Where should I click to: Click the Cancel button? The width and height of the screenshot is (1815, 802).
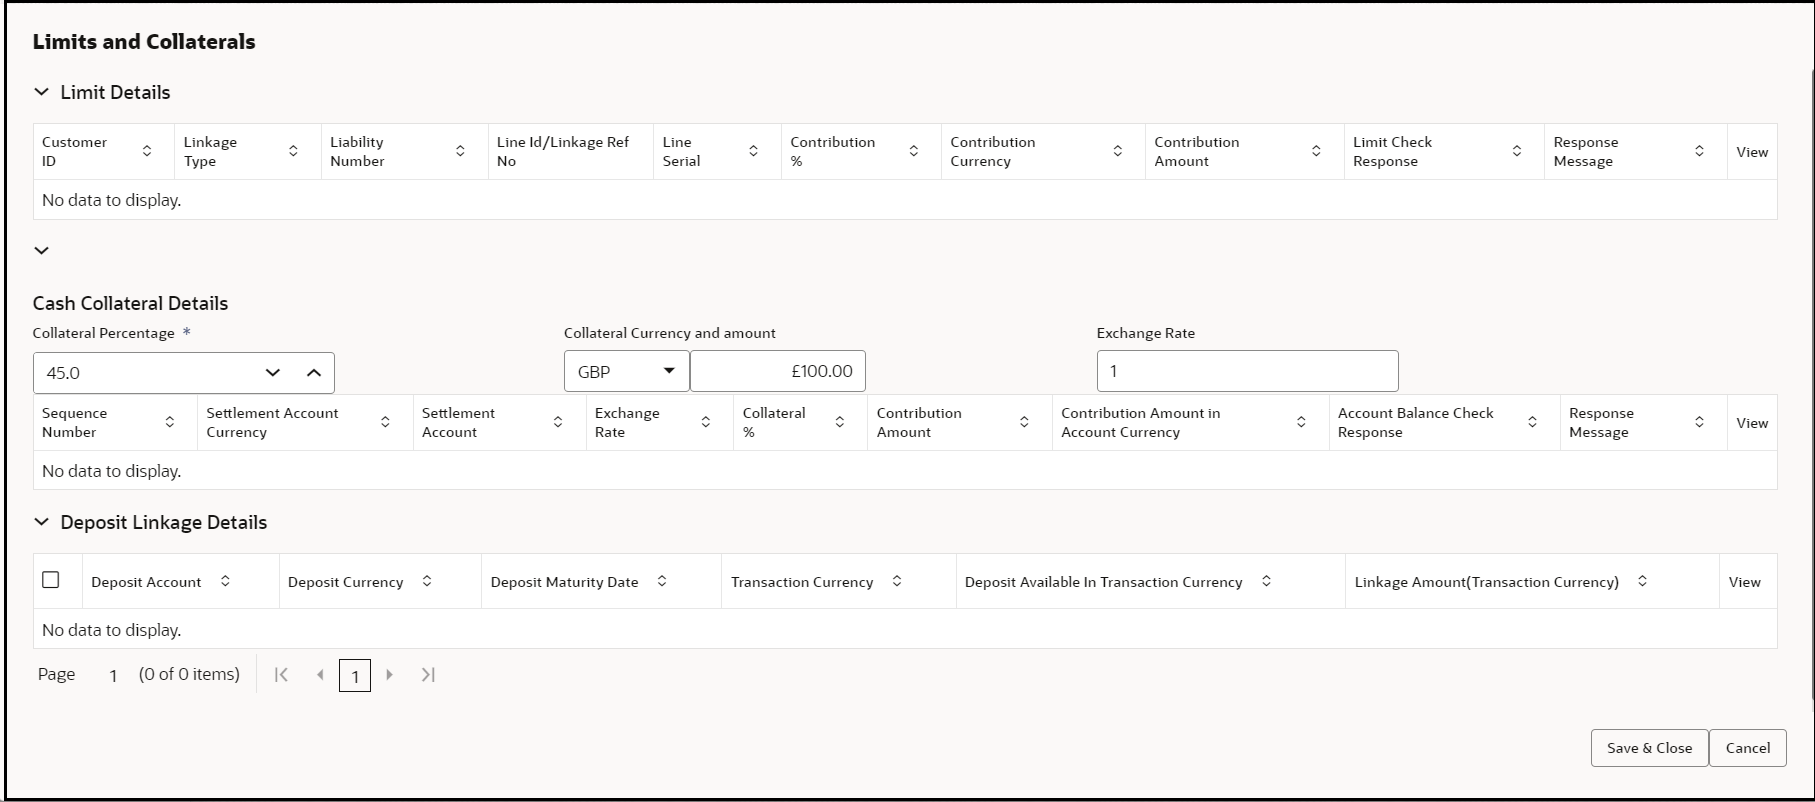coord(1747,748)
